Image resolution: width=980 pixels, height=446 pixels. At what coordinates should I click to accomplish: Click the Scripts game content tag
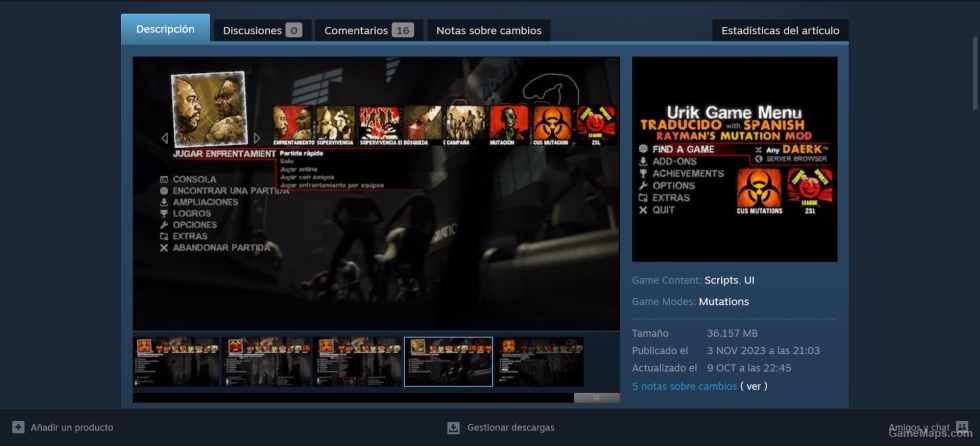(721, 280)
